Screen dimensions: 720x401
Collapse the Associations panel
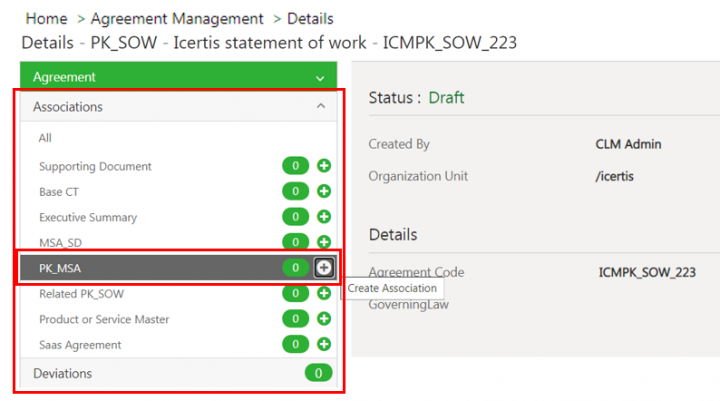pyautogui.click(x=320, y=107)
